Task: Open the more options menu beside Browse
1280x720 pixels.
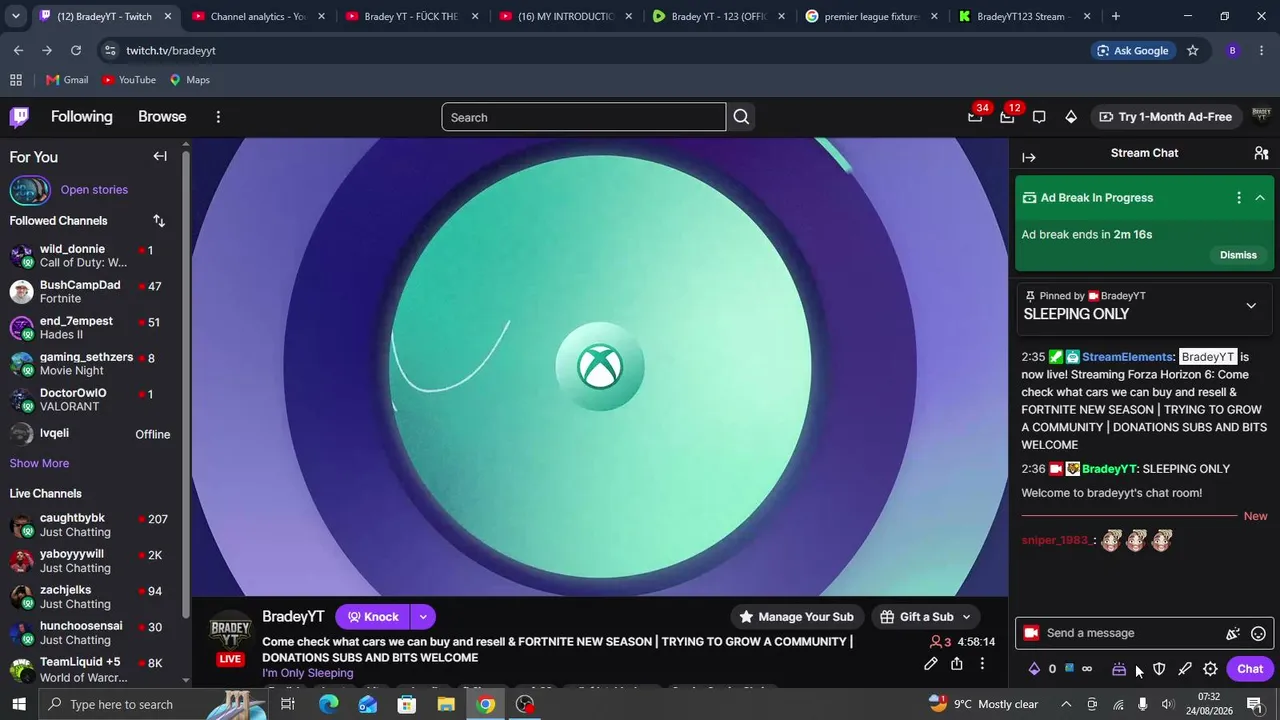Action: pos(218,117)
